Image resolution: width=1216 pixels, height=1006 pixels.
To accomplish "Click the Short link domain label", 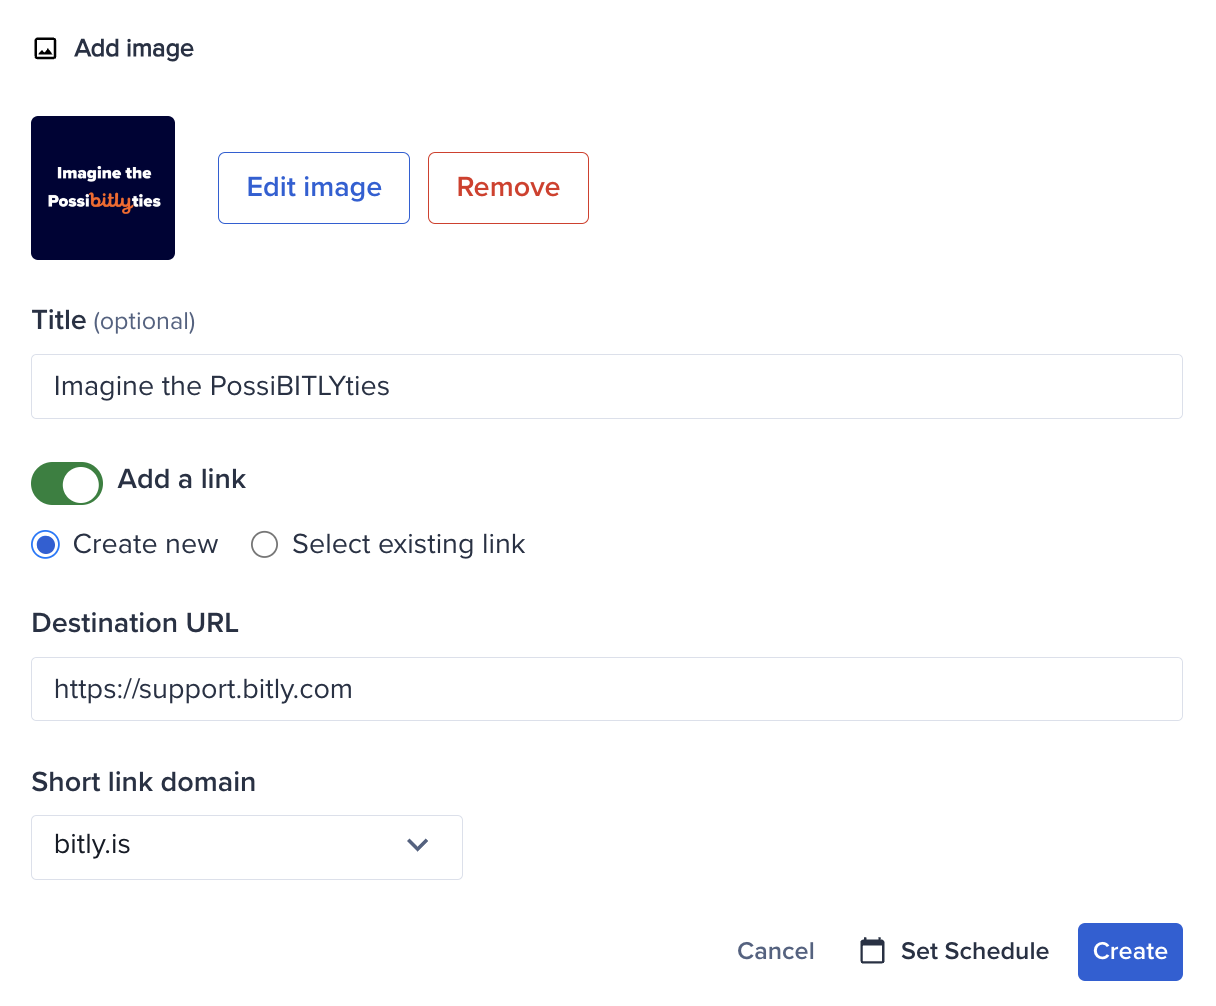I will coord(144,782).
